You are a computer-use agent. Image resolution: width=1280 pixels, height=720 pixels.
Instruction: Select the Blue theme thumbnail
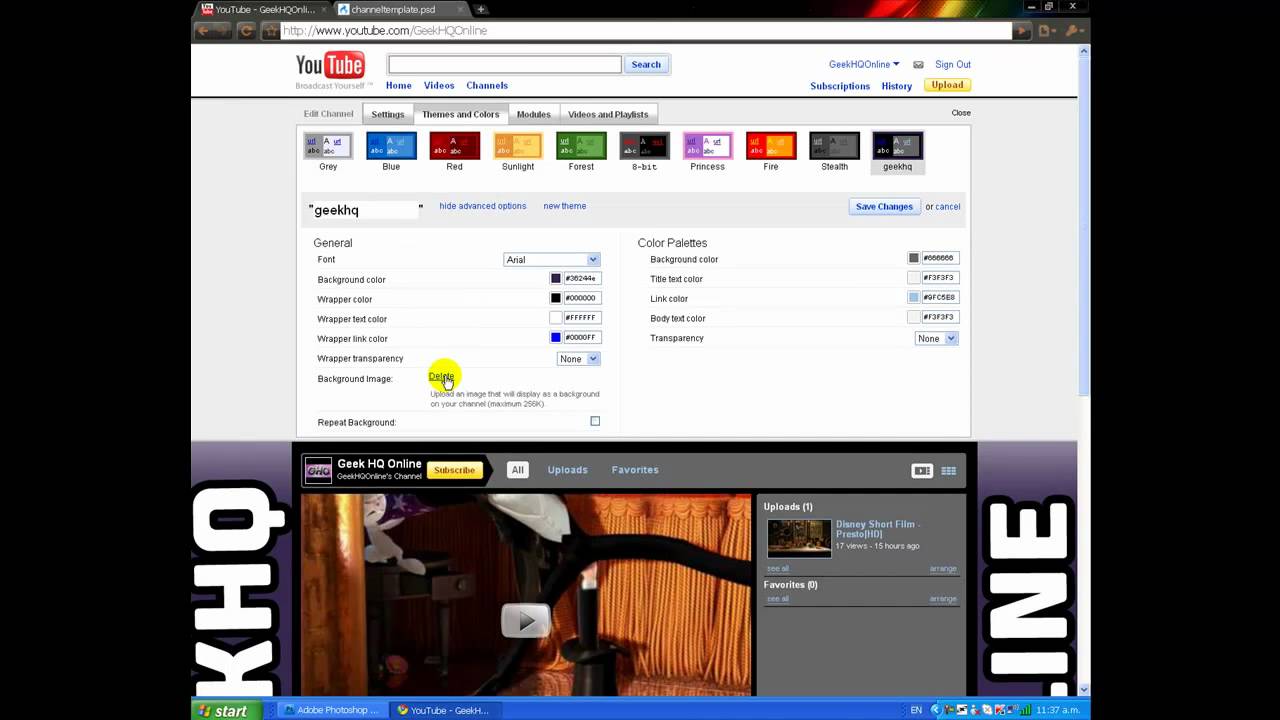coord(391,146)
